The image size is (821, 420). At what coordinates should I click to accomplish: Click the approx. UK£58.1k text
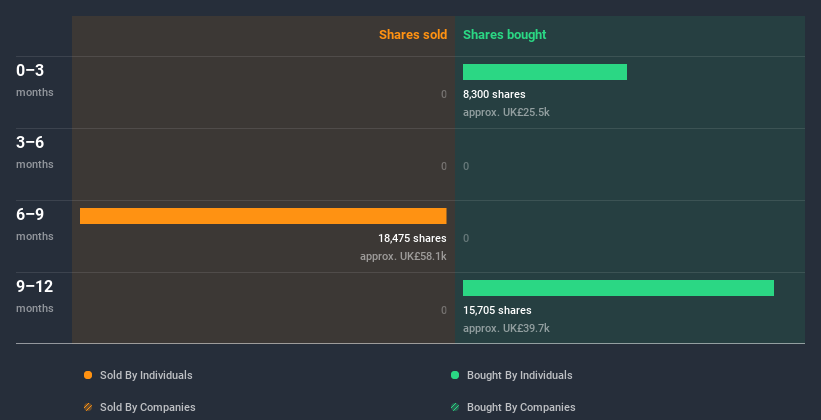pos(403,257)
